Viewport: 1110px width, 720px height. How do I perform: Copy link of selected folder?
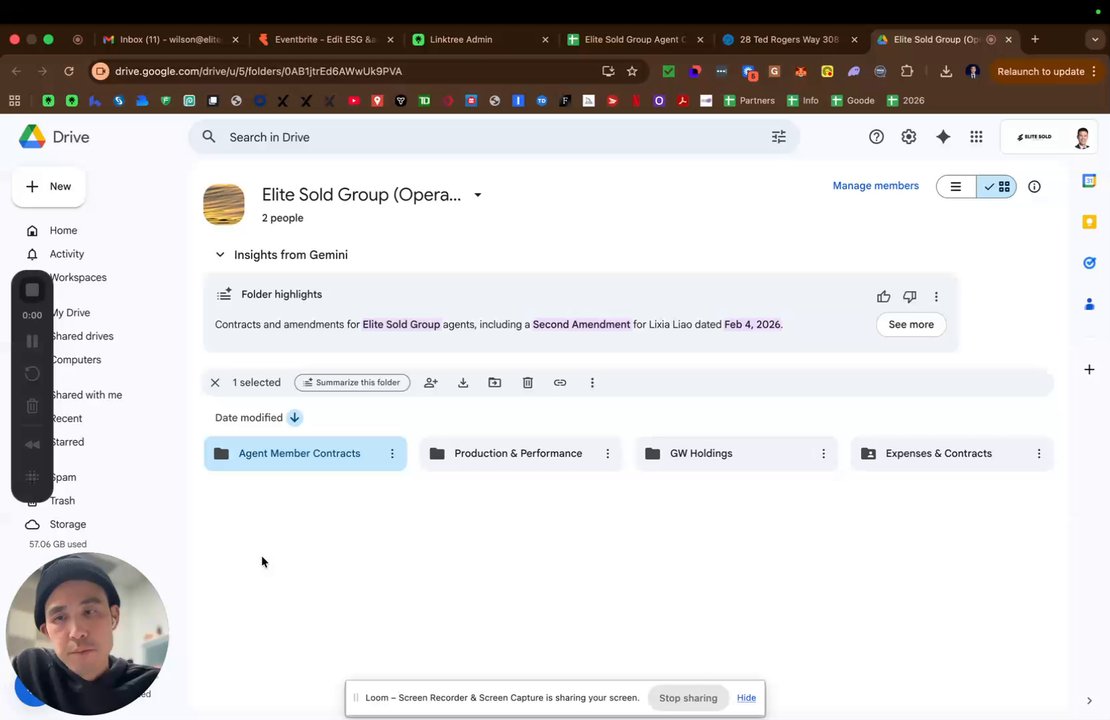tap(560, 382)
